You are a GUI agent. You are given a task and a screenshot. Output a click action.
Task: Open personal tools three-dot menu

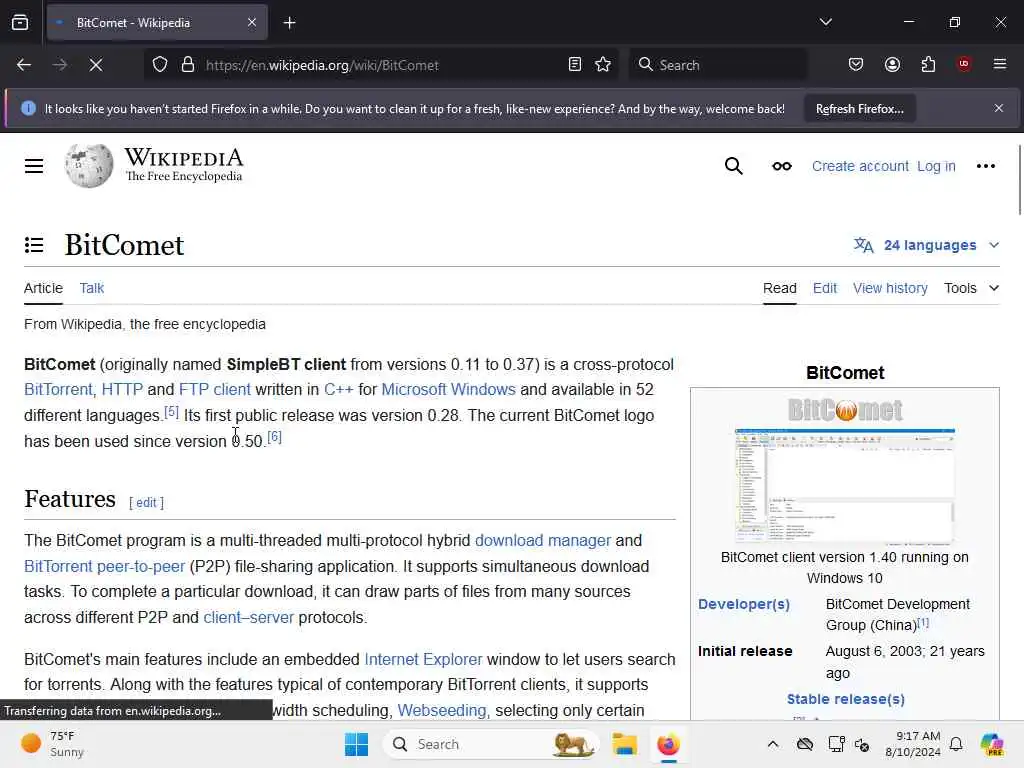click(x=985, y=166)
